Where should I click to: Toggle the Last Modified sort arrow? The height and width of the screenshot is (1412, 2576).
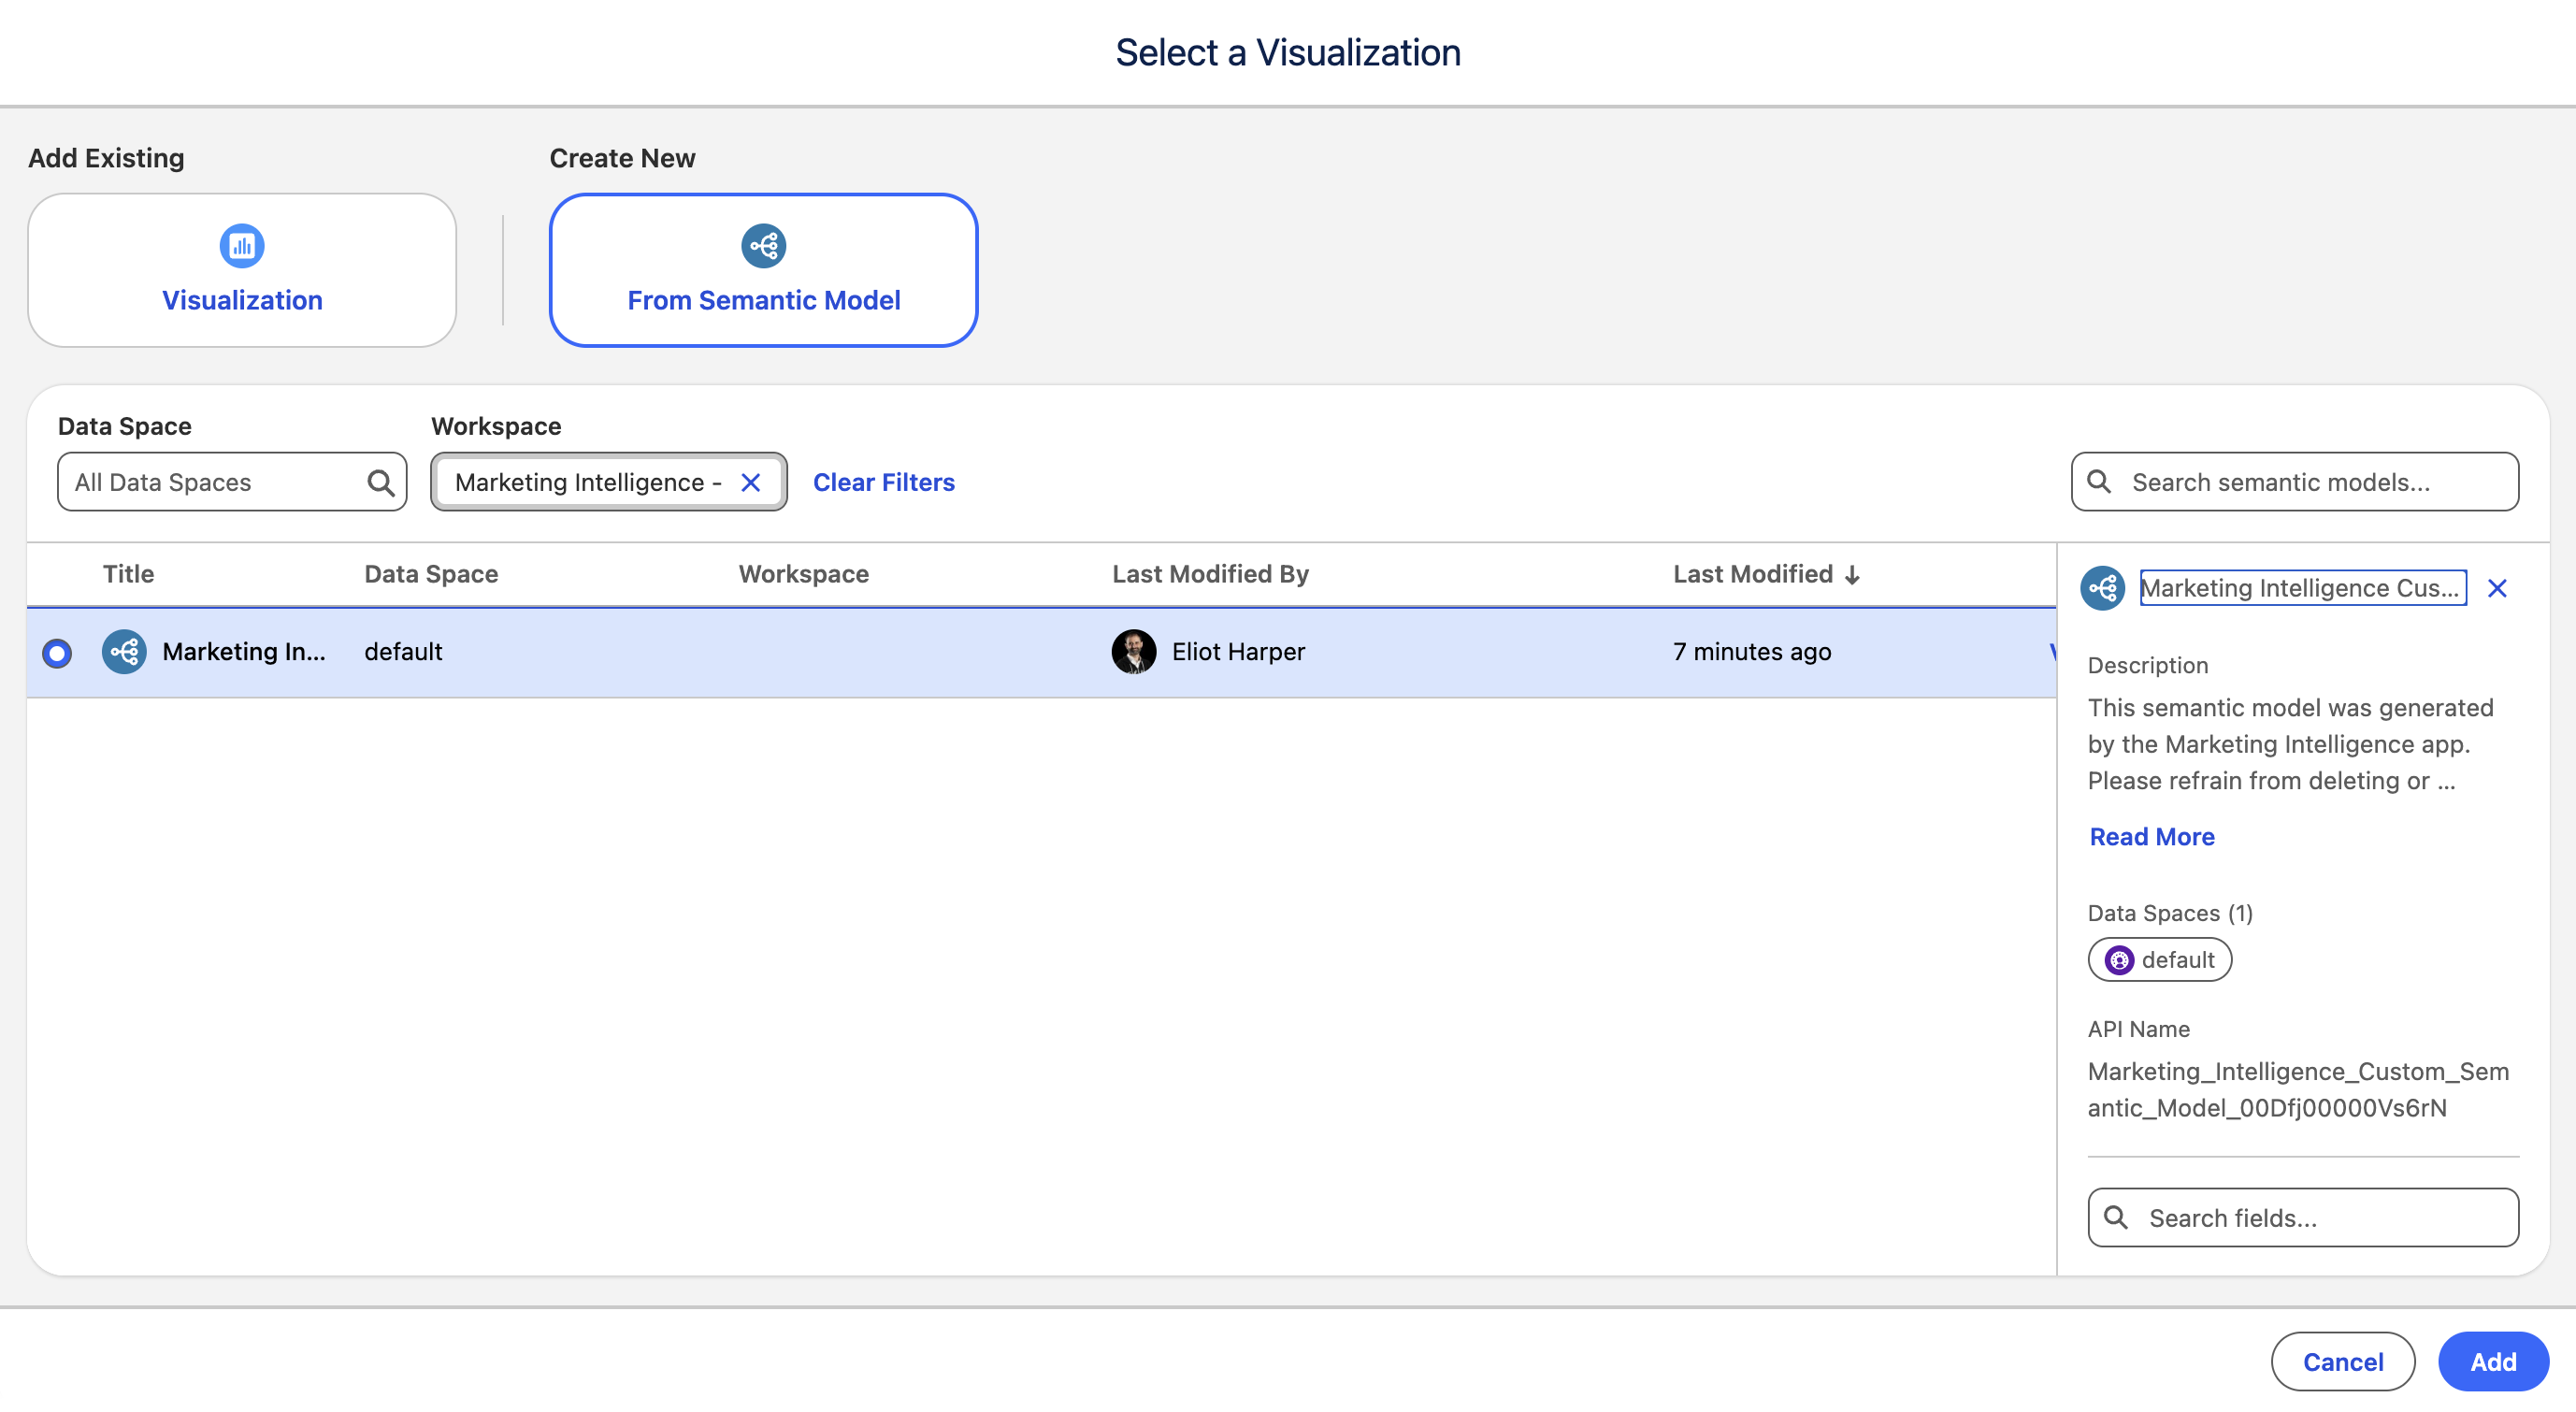pyautogui.click(x=1853, y=575)
